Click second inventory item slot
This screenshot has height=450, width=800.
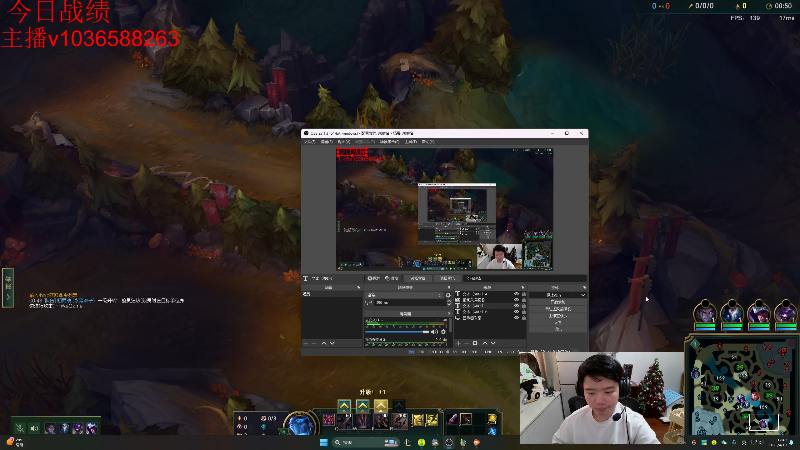466,419
